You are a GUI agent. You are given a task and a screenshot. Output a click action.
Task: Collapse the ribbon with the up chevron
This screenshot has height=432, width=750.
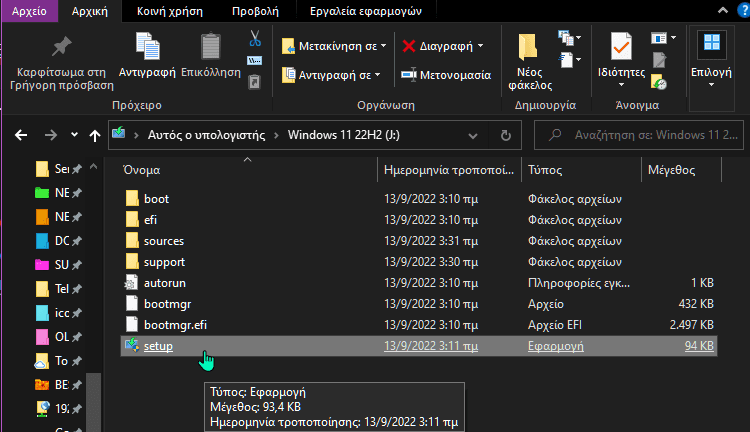coord(723,10)
